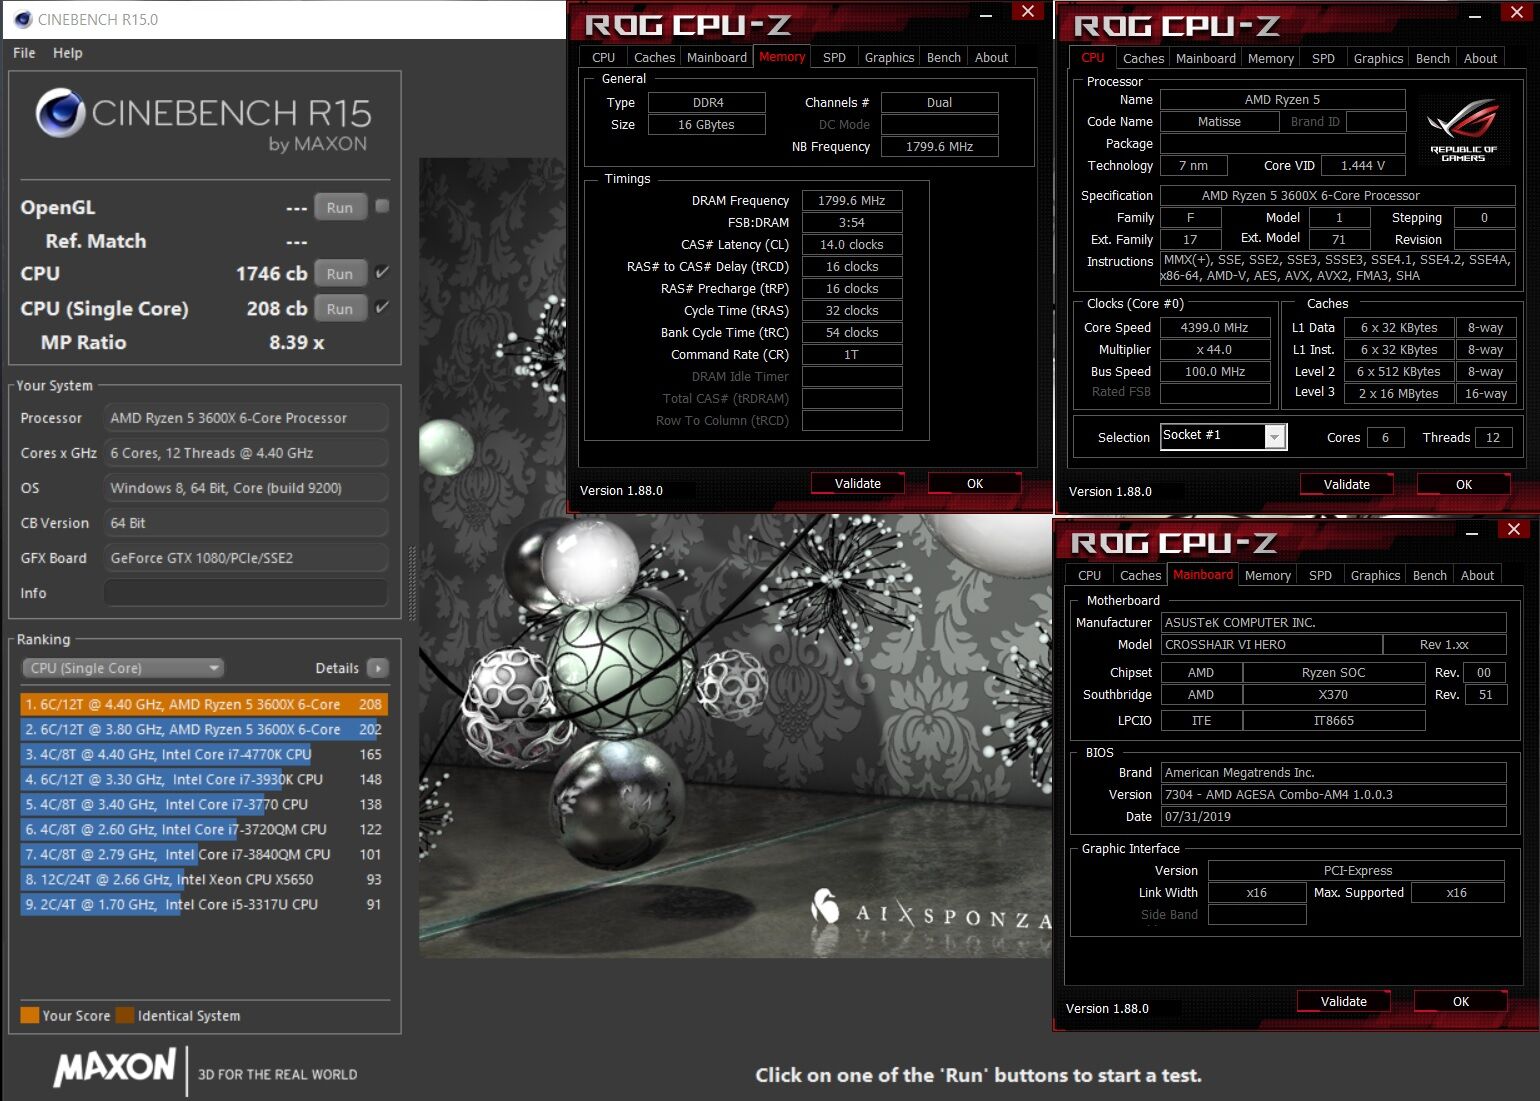This screenshot has height=1101, width=1540.
Task: Open Bench tab in processor CPU-Z window
Action: (x=1432, y=58)
